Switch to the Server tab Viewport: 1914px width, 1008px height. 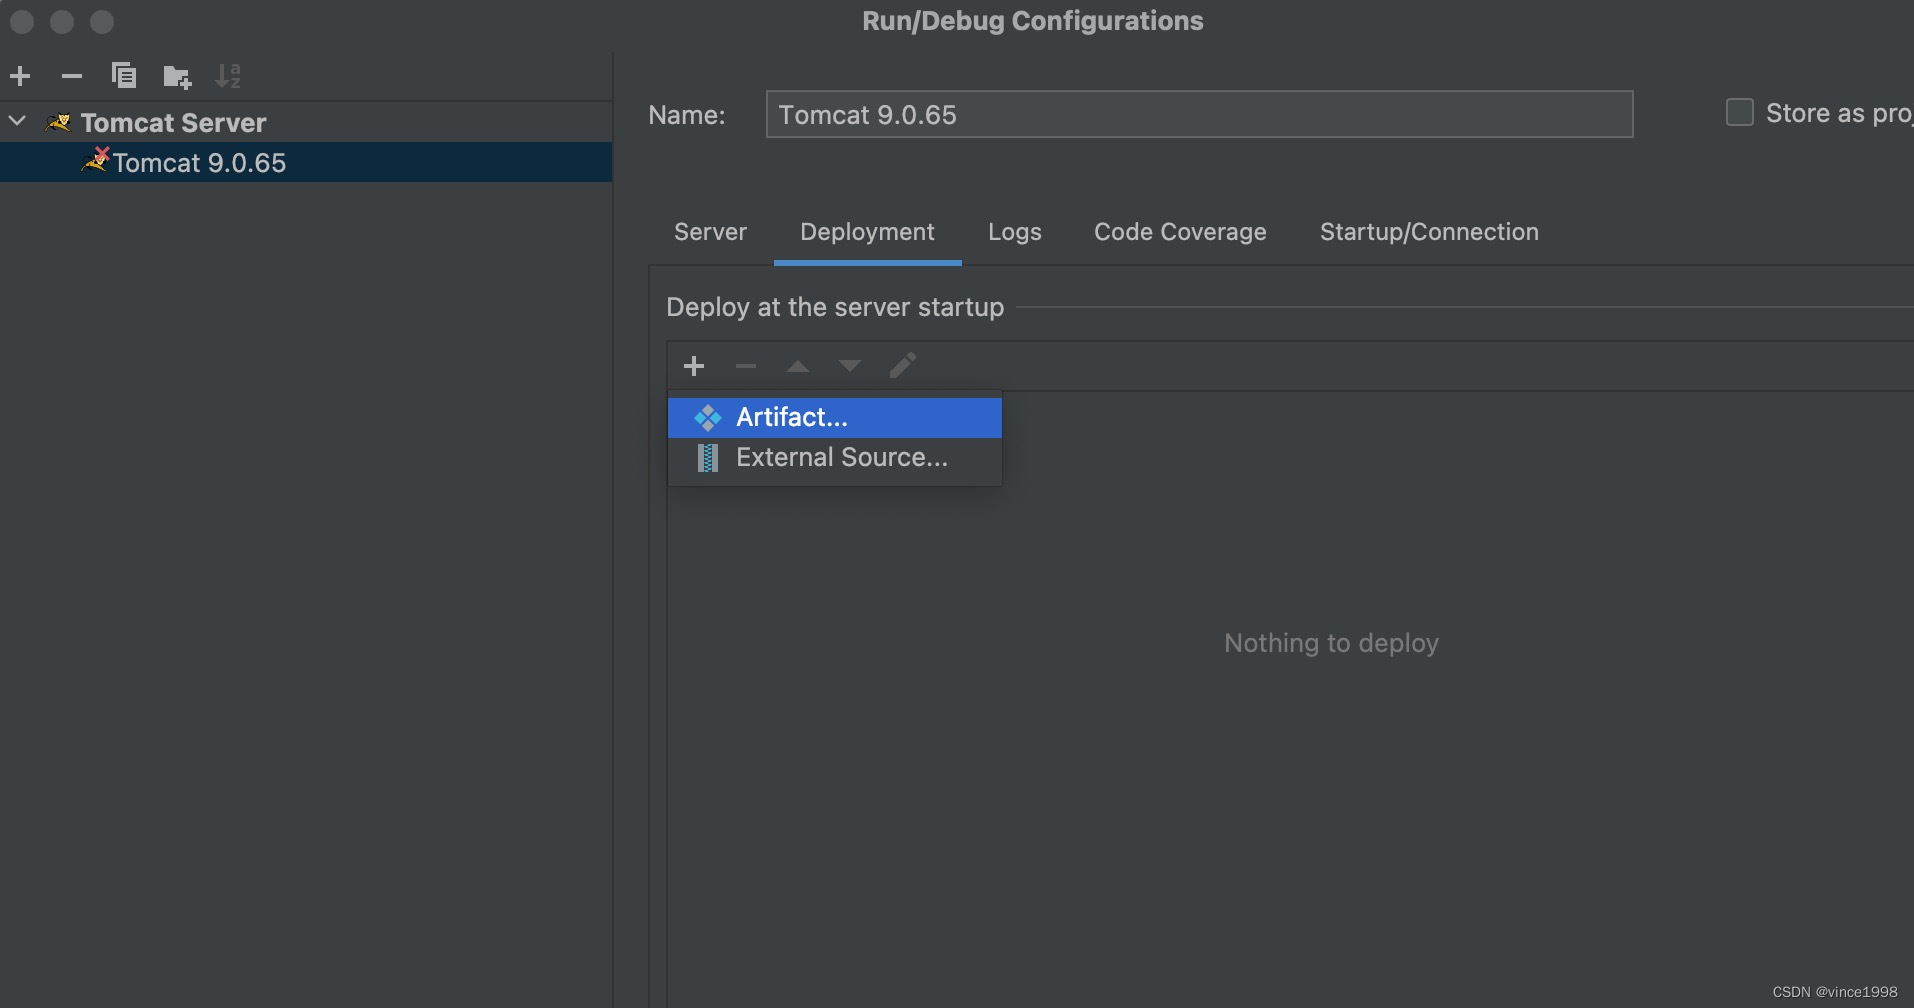710,232
